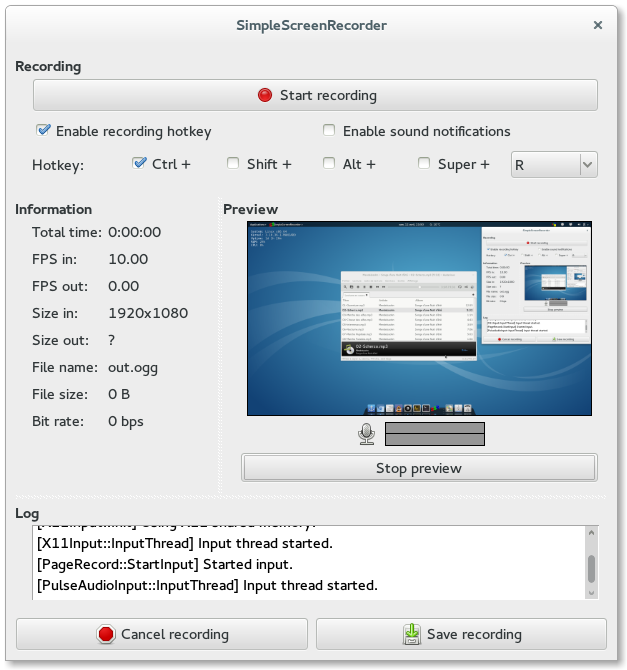Screen dimensions: 627x670
Task: Click the file name out.ogg
Action: point(132,368)
